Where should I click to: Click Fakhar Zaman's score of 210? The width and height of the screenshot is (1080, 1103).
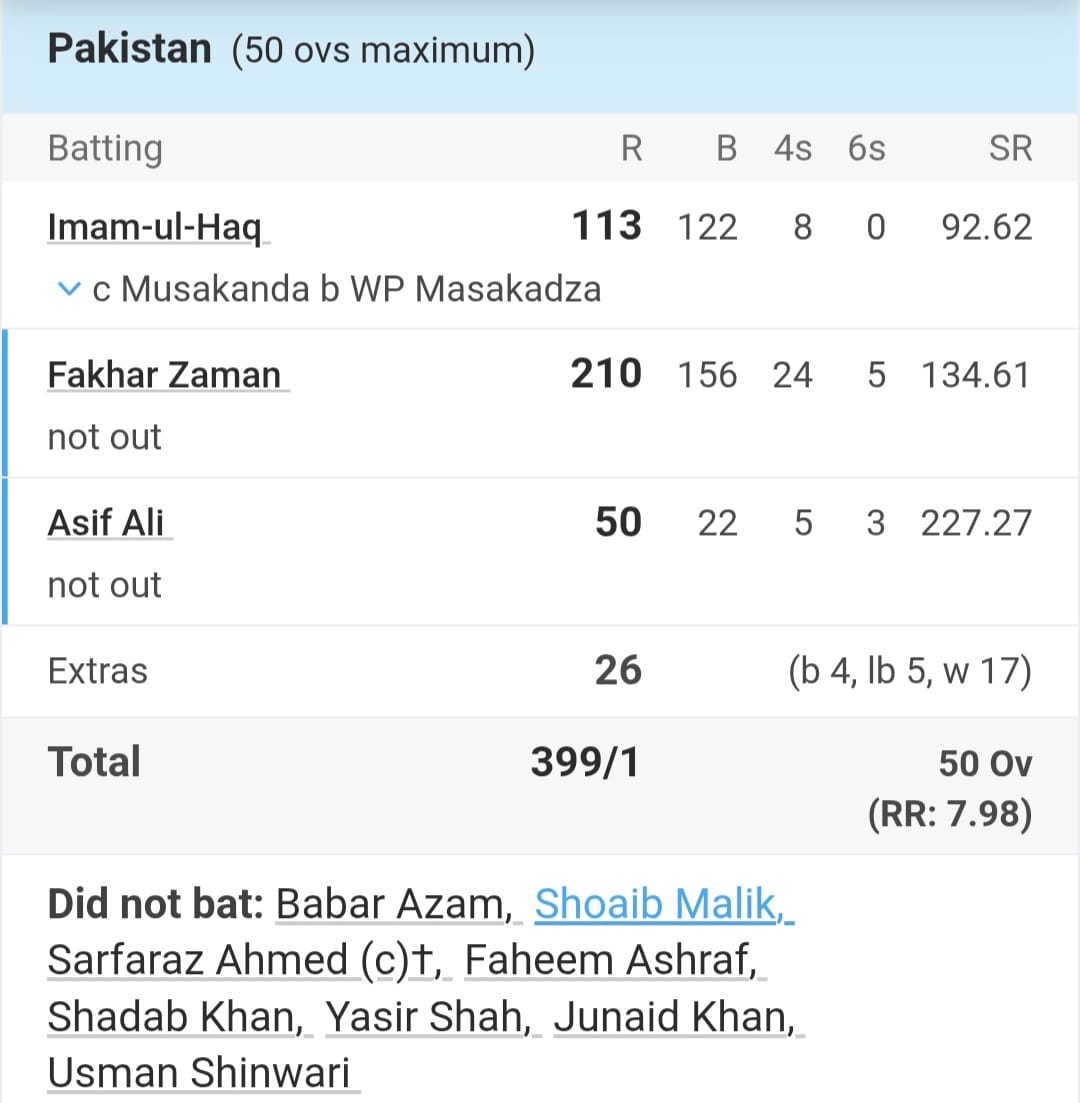(606, 375)
